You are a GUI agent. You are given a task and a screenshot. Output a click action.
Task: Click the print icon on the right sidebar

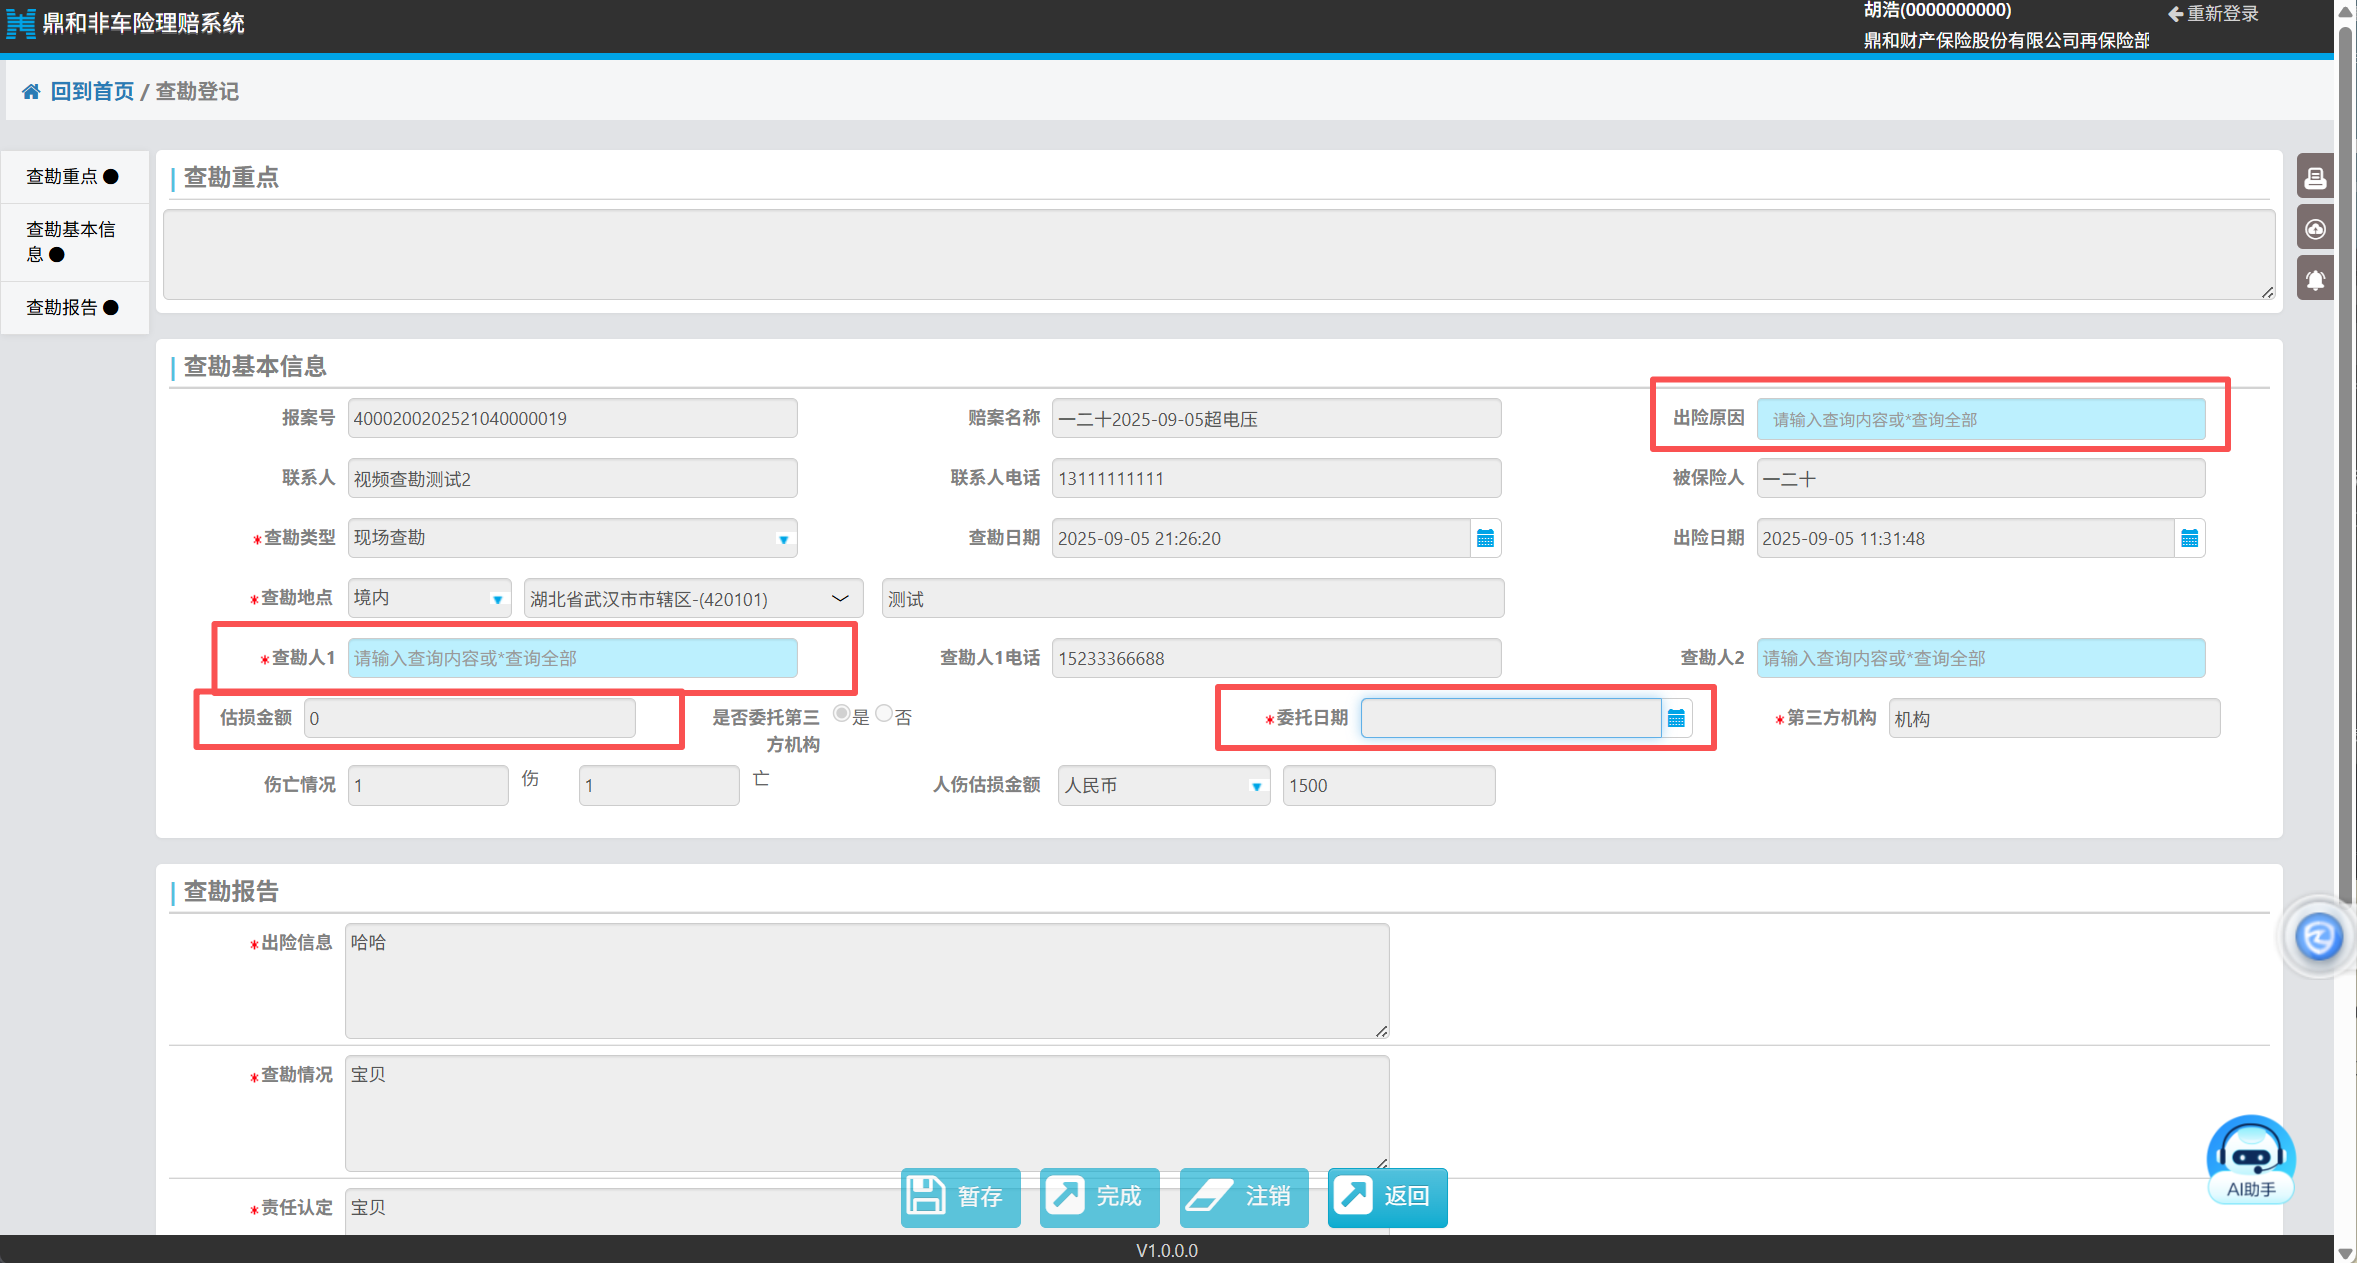2314,178
